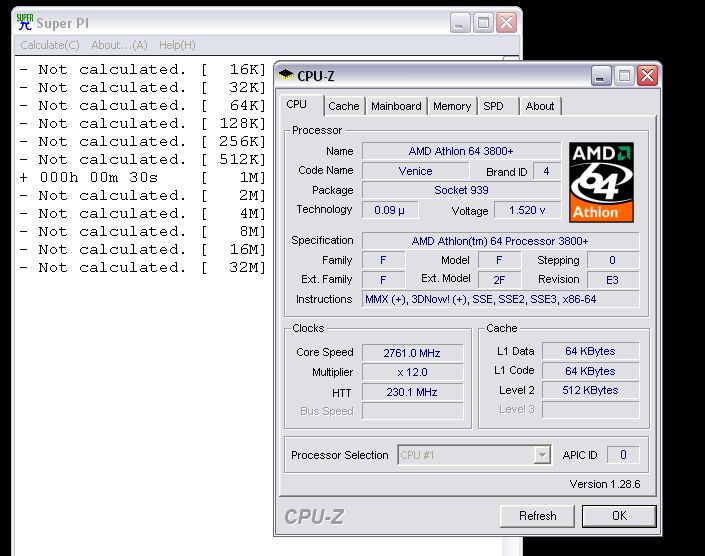
Task: Open the Processor Selection CPU #1 dropdown
Action: [x=474, y=455]
